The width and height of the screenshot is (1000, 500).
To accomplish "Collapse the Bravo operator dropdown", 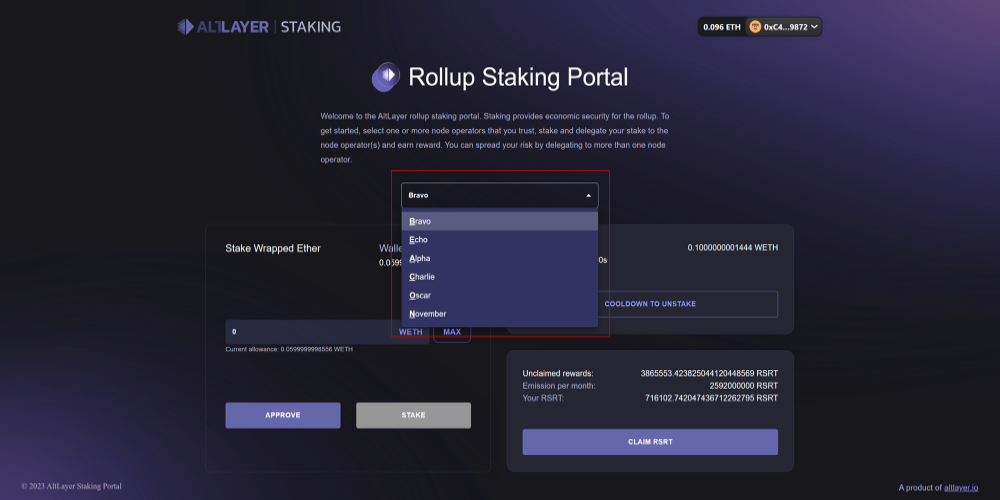I will pyautogui.click(x=500, y=196).
